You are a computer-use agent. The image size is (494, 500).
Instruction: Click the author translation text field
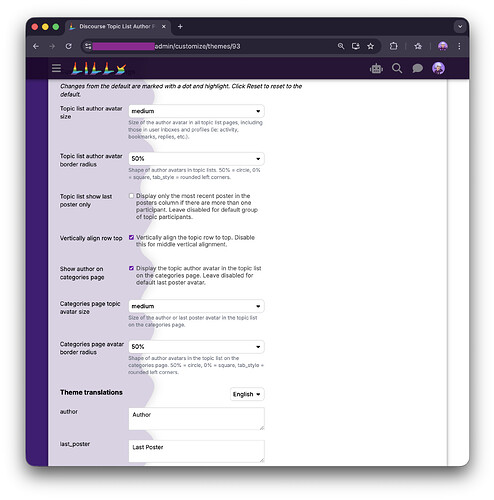tap(196, 419)
